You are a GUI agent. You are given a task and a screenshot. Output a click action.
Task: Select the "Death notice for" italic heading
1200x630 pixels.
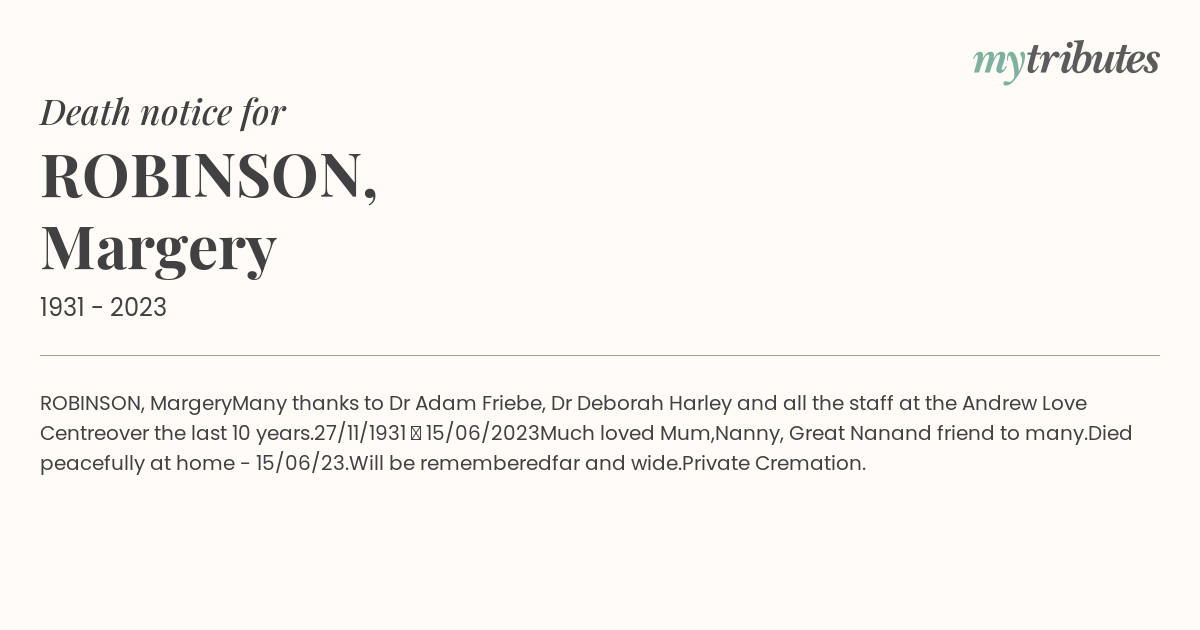pos(163,112)
